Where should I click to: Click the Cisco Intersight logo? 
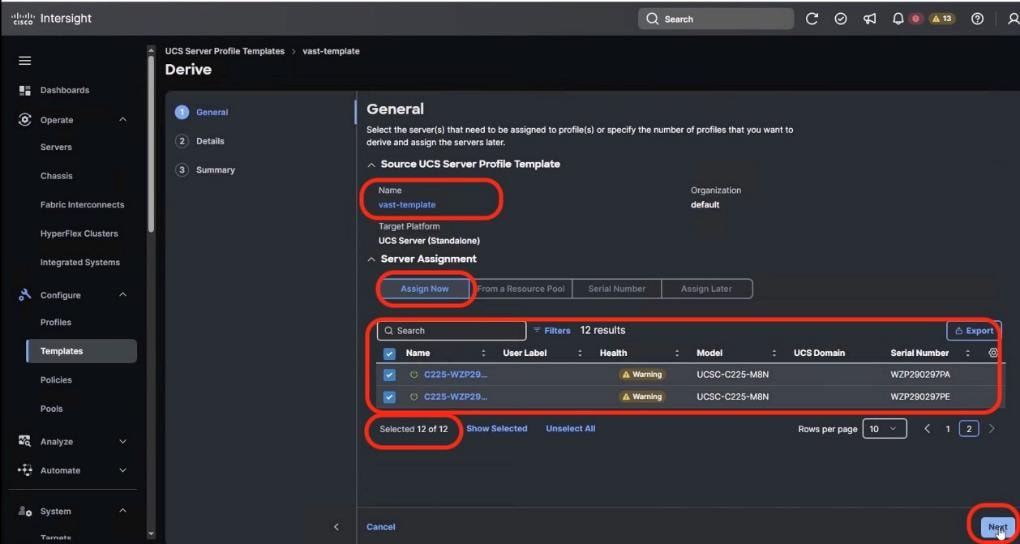(x=51, y=19)
